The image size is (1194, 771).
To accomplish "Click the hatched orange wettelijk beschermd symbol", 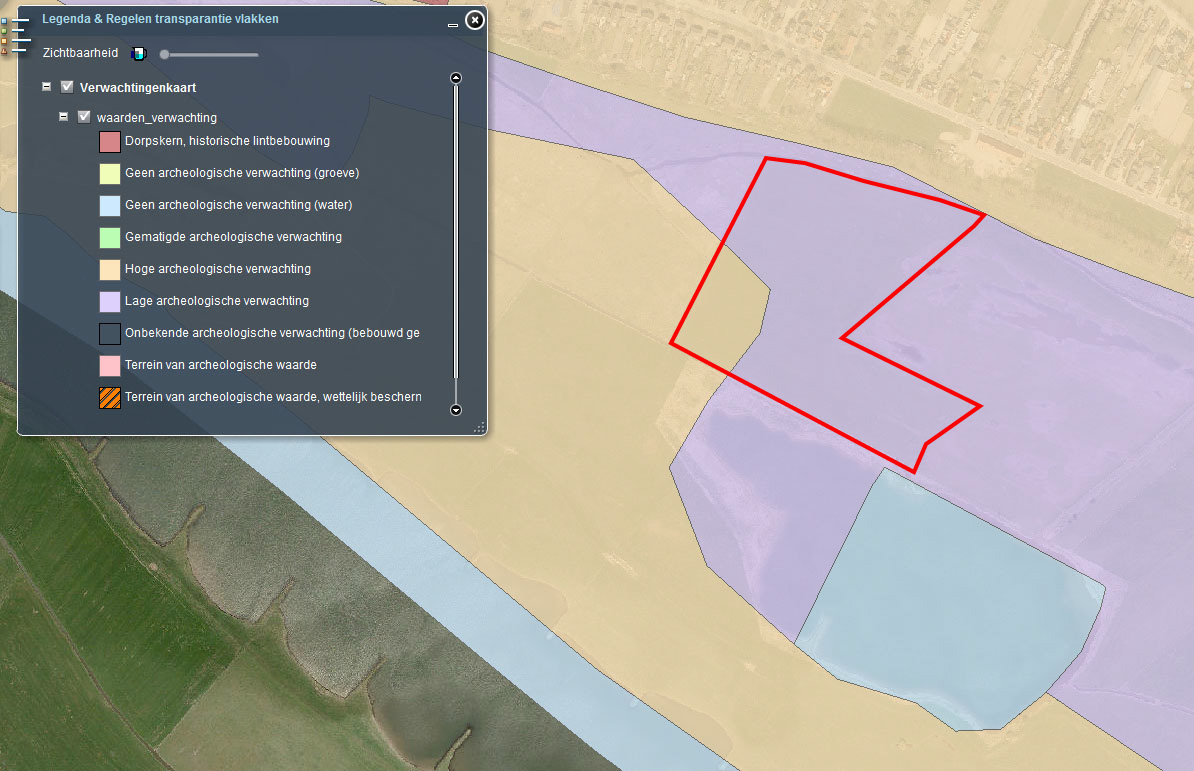I will point(110,397).
